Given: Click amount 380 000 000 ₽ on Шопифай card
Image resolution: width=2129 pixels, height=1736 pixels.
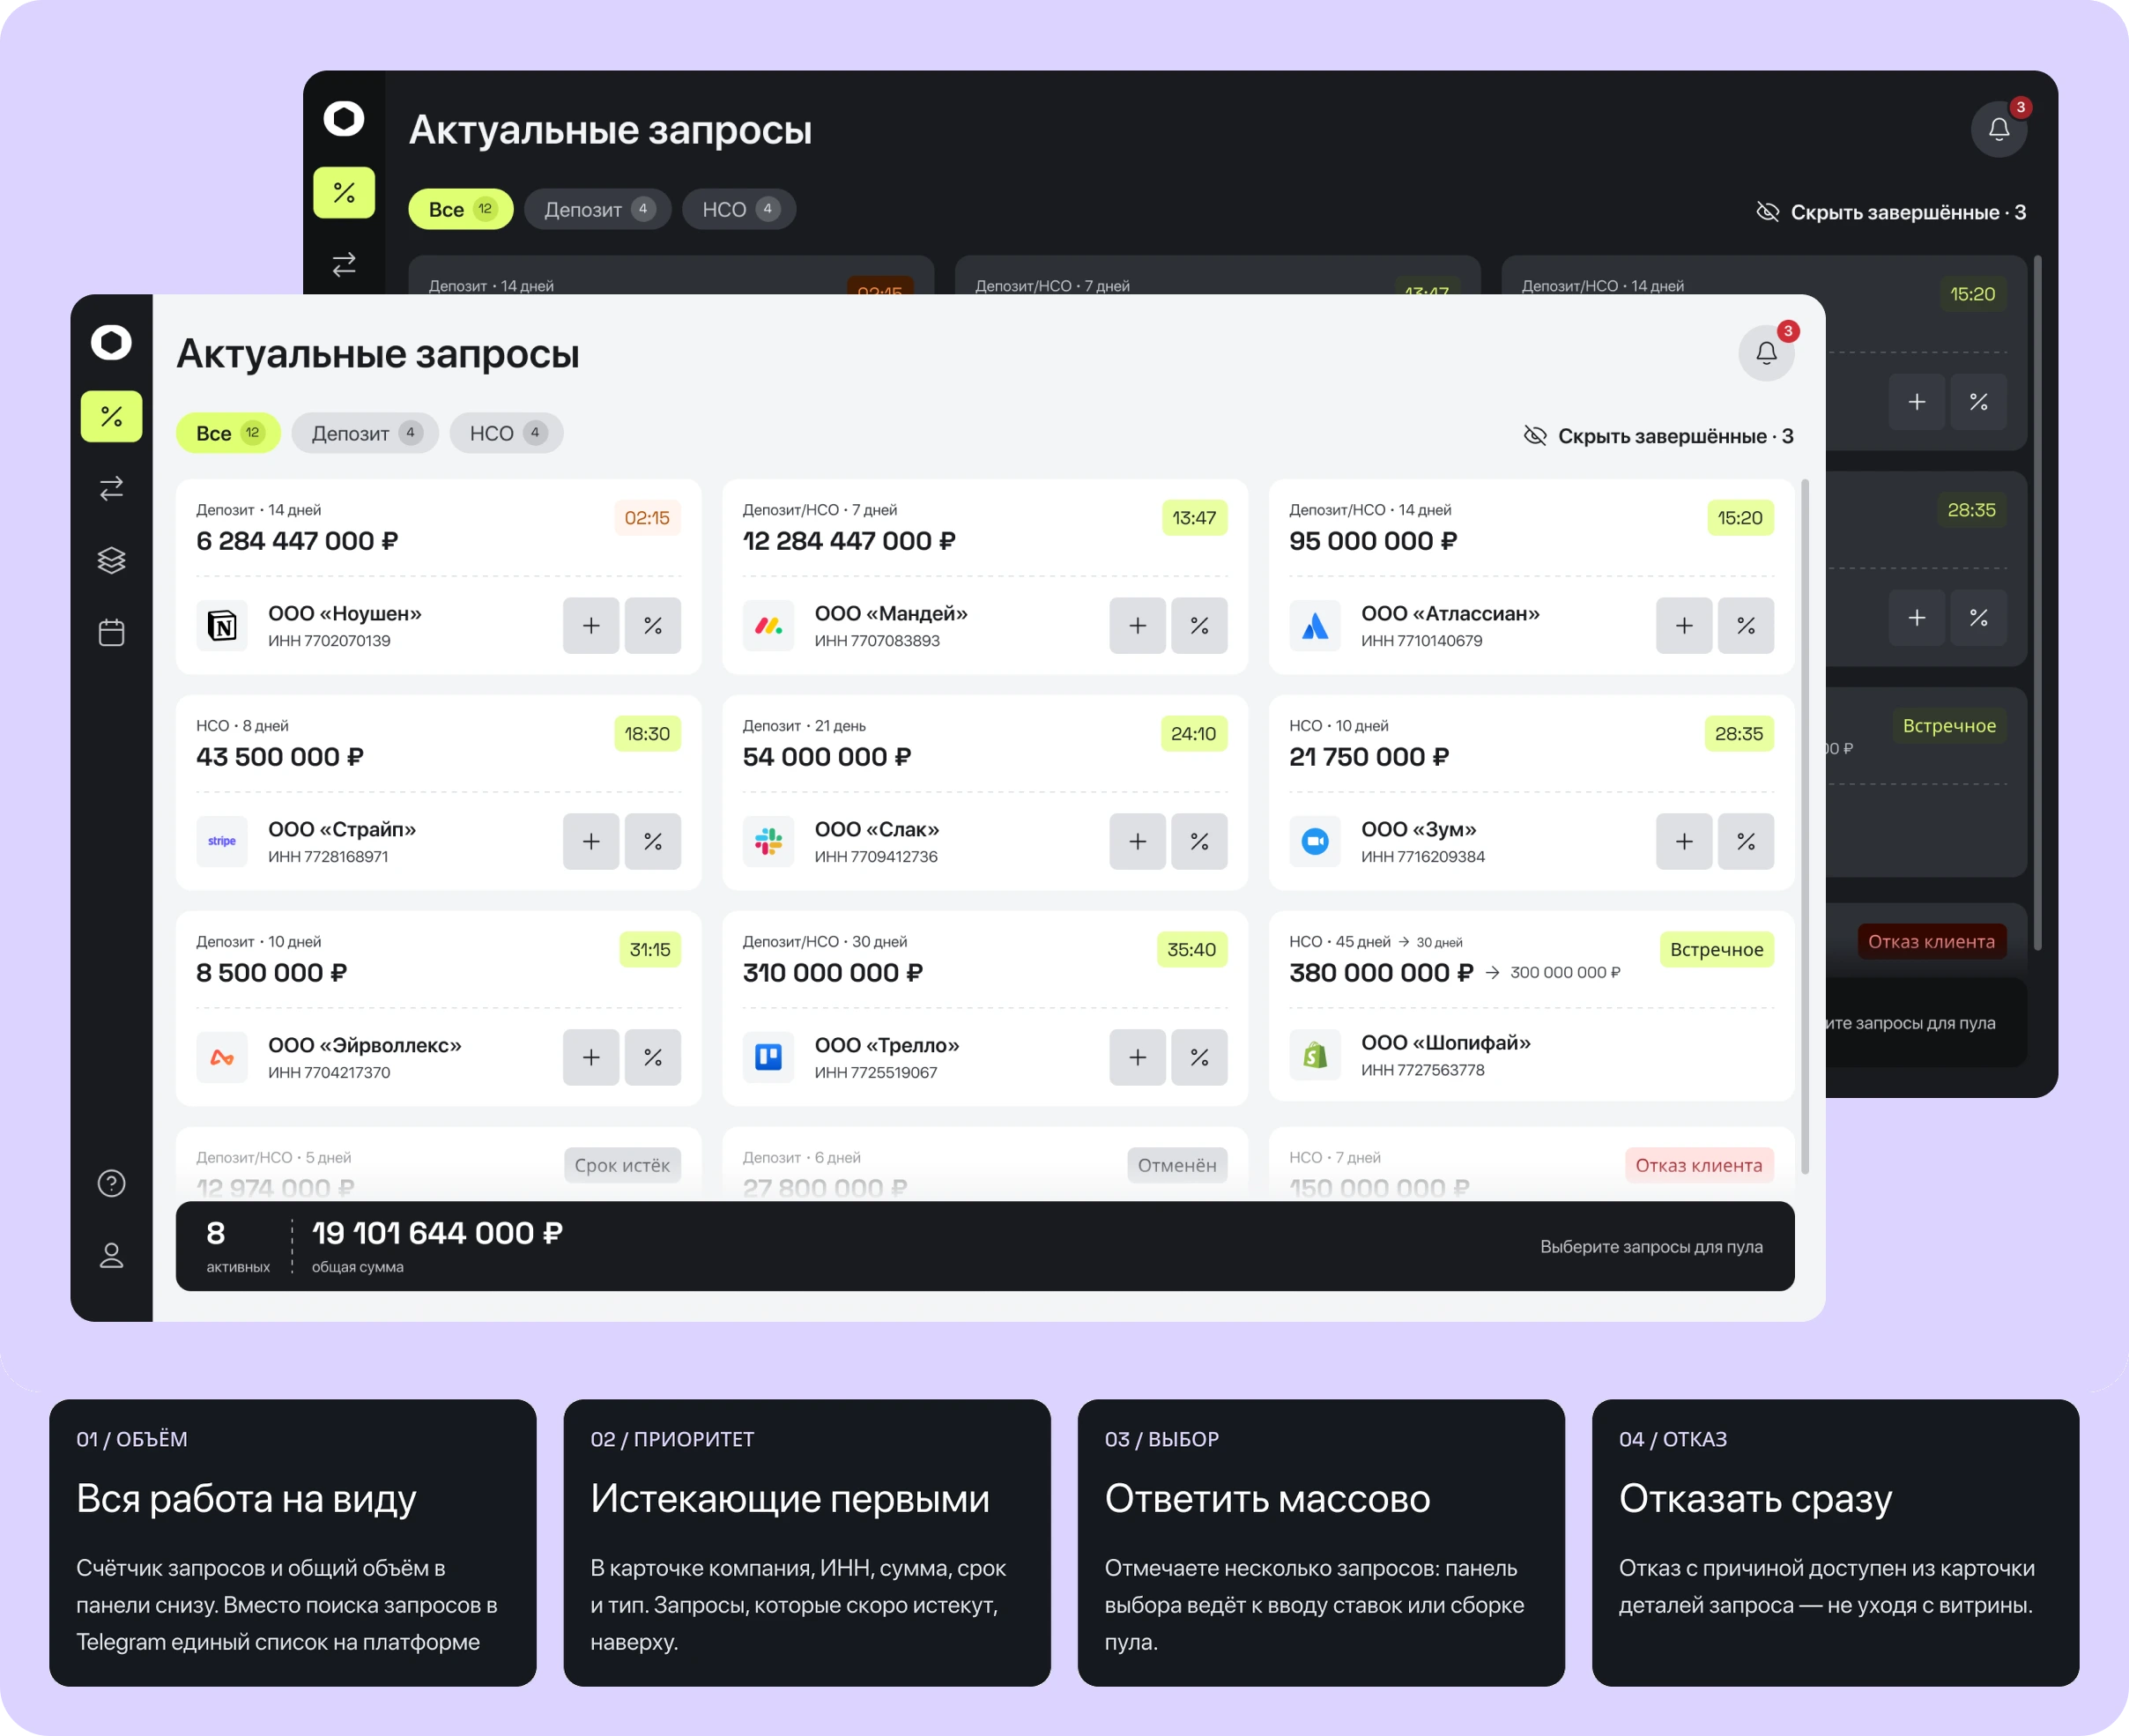Looking at the screenshot, I should coord(1381,972).
